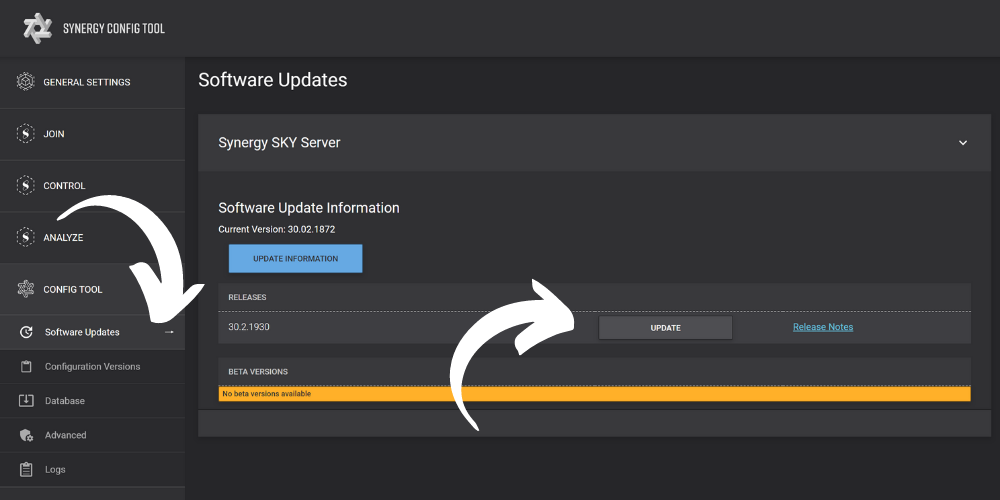
Task: Click the Software Updates page title
Action: (273, 80)
